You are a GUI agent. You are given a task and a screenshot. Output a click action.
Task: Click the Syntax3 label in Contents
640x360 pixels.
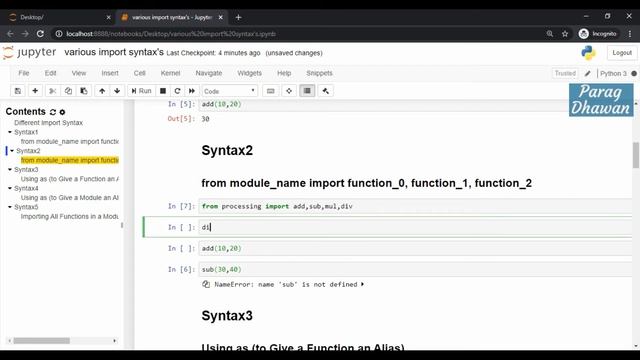click(x=26, y=169)
